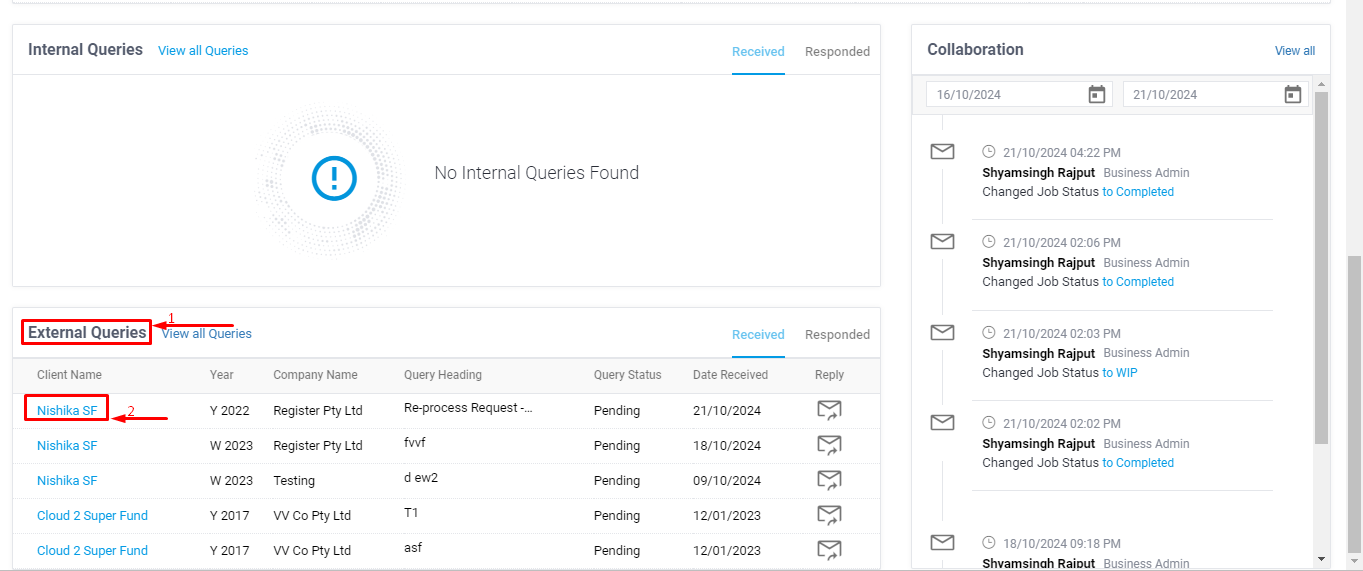This screenshot has width=1363, height=571.
Task: Switch to Responded tab in External Queries
Action: 837,334
